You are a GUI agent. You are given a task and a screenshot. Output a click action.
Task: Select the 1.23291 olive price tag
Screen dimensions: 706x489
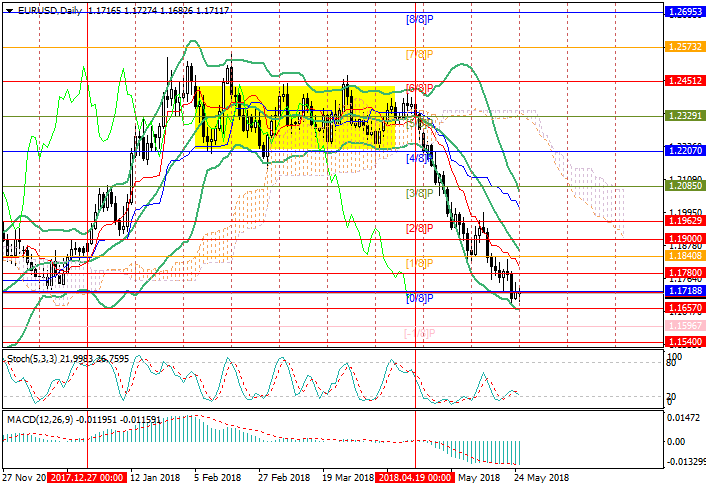coord(685,116)
